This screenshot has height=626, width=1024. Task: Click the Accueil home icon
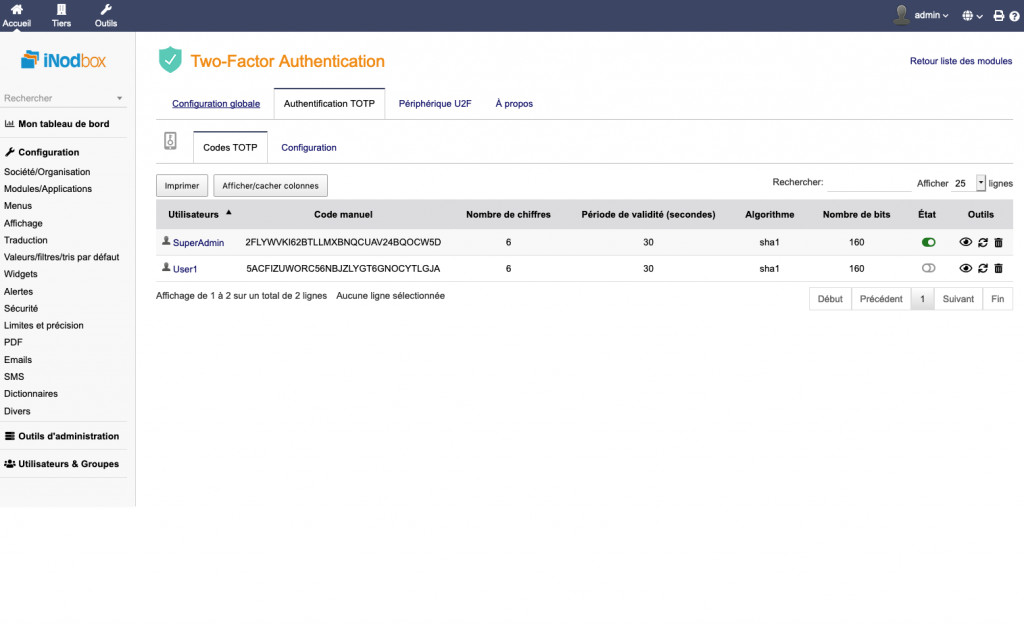[17, 10]
